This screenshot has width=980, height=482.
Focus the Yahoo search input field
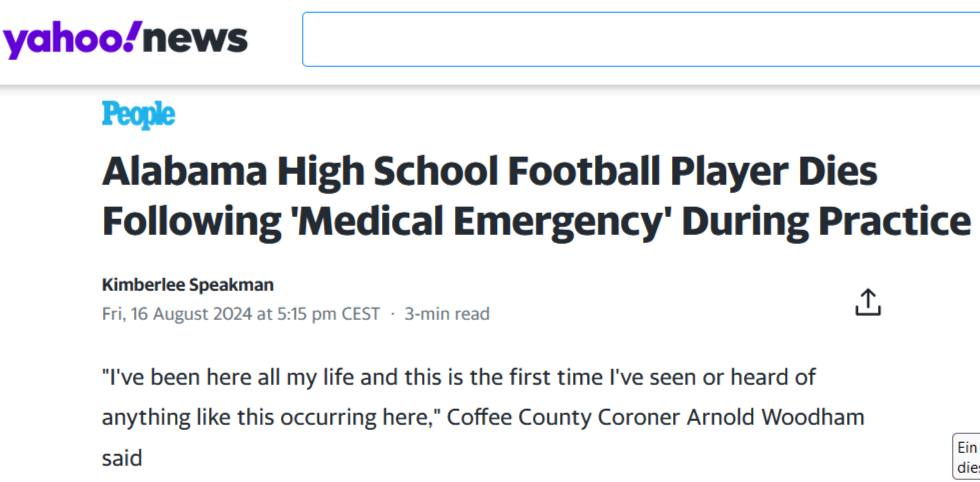click(641, 39)
